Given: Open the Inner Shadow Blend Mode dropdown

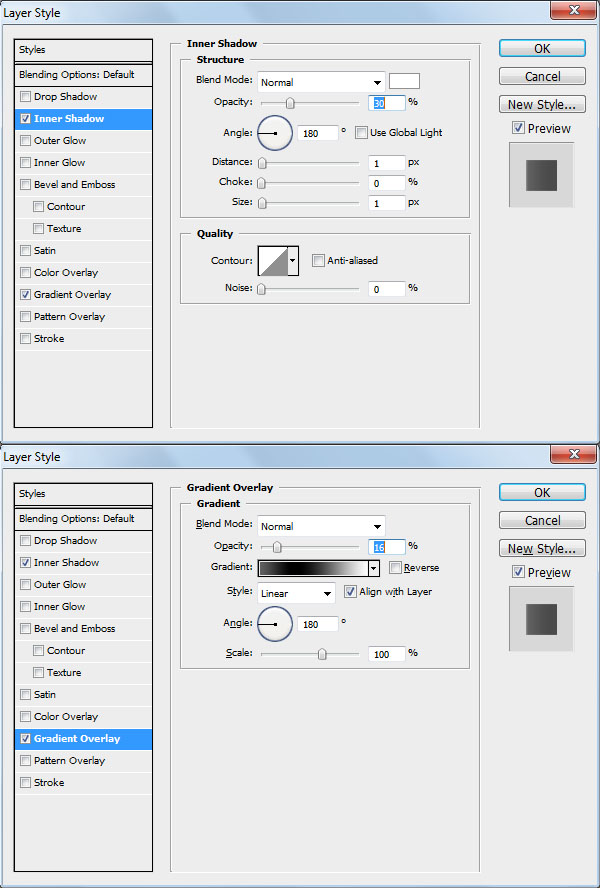Looking at the screenshot, I should [x=321, y=82].
